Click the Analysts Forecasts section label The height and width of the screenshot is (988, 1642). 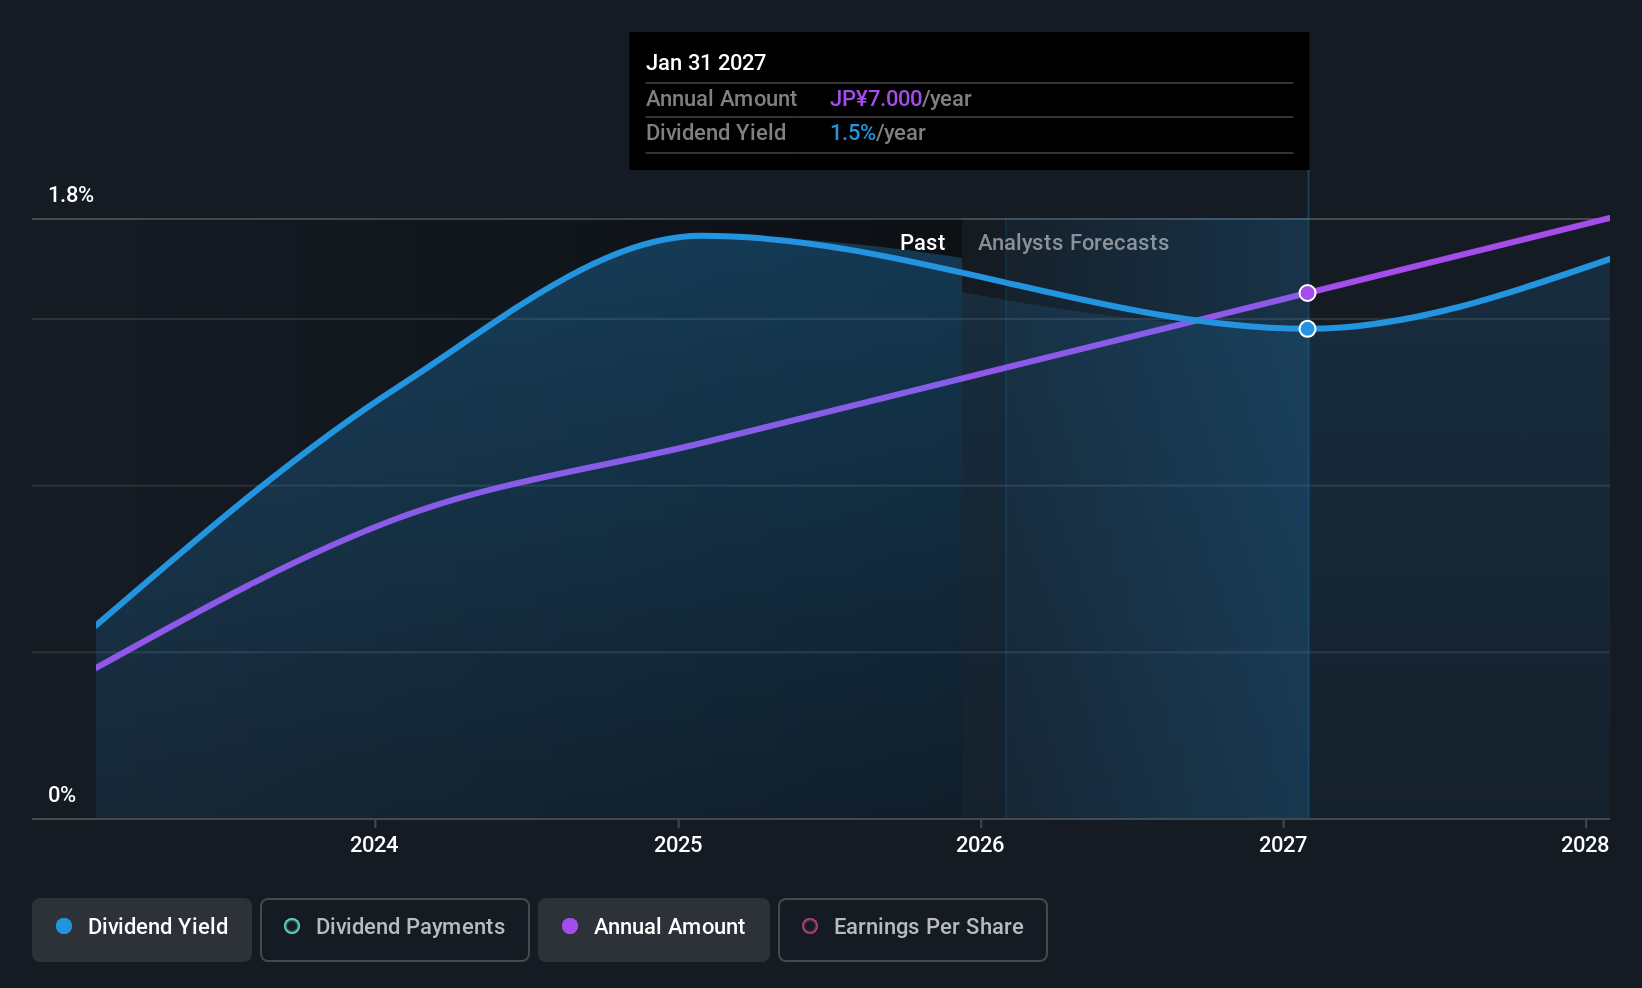point(1073,243)
